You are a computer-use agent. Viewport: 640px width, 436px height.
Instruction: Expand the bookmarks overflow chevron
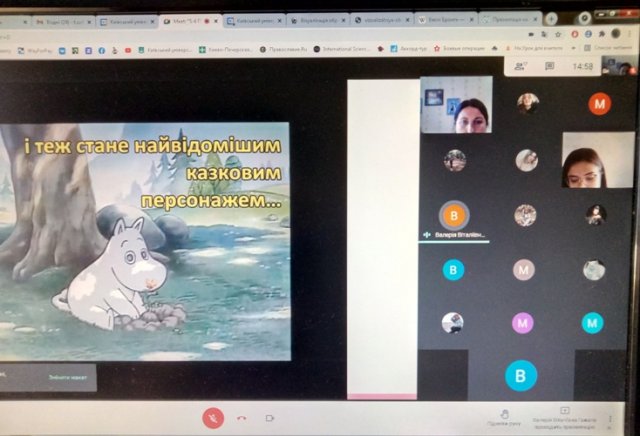tap(573, 48)
